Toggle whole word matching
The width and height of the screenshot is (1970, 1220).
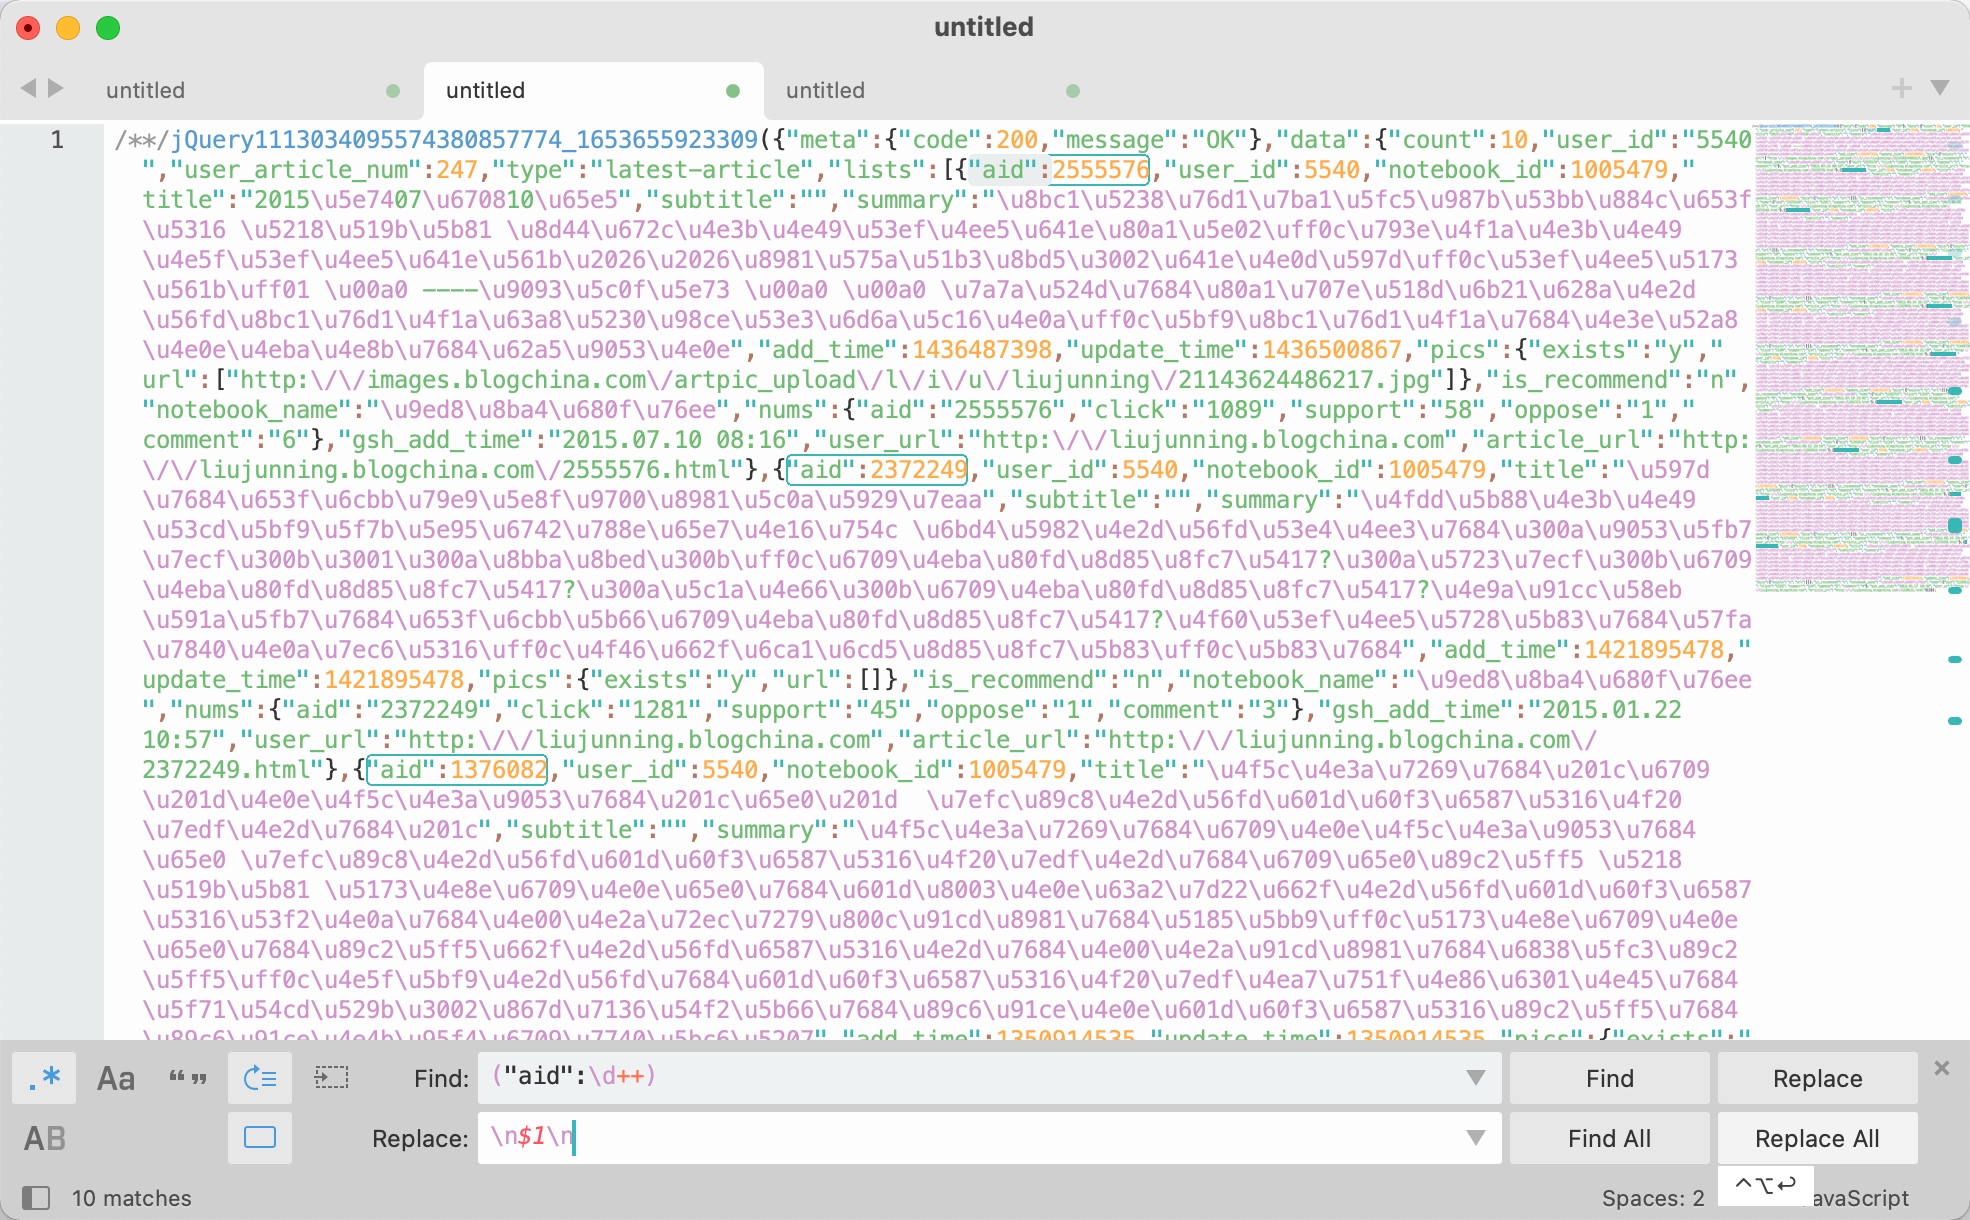point(187,1078)
